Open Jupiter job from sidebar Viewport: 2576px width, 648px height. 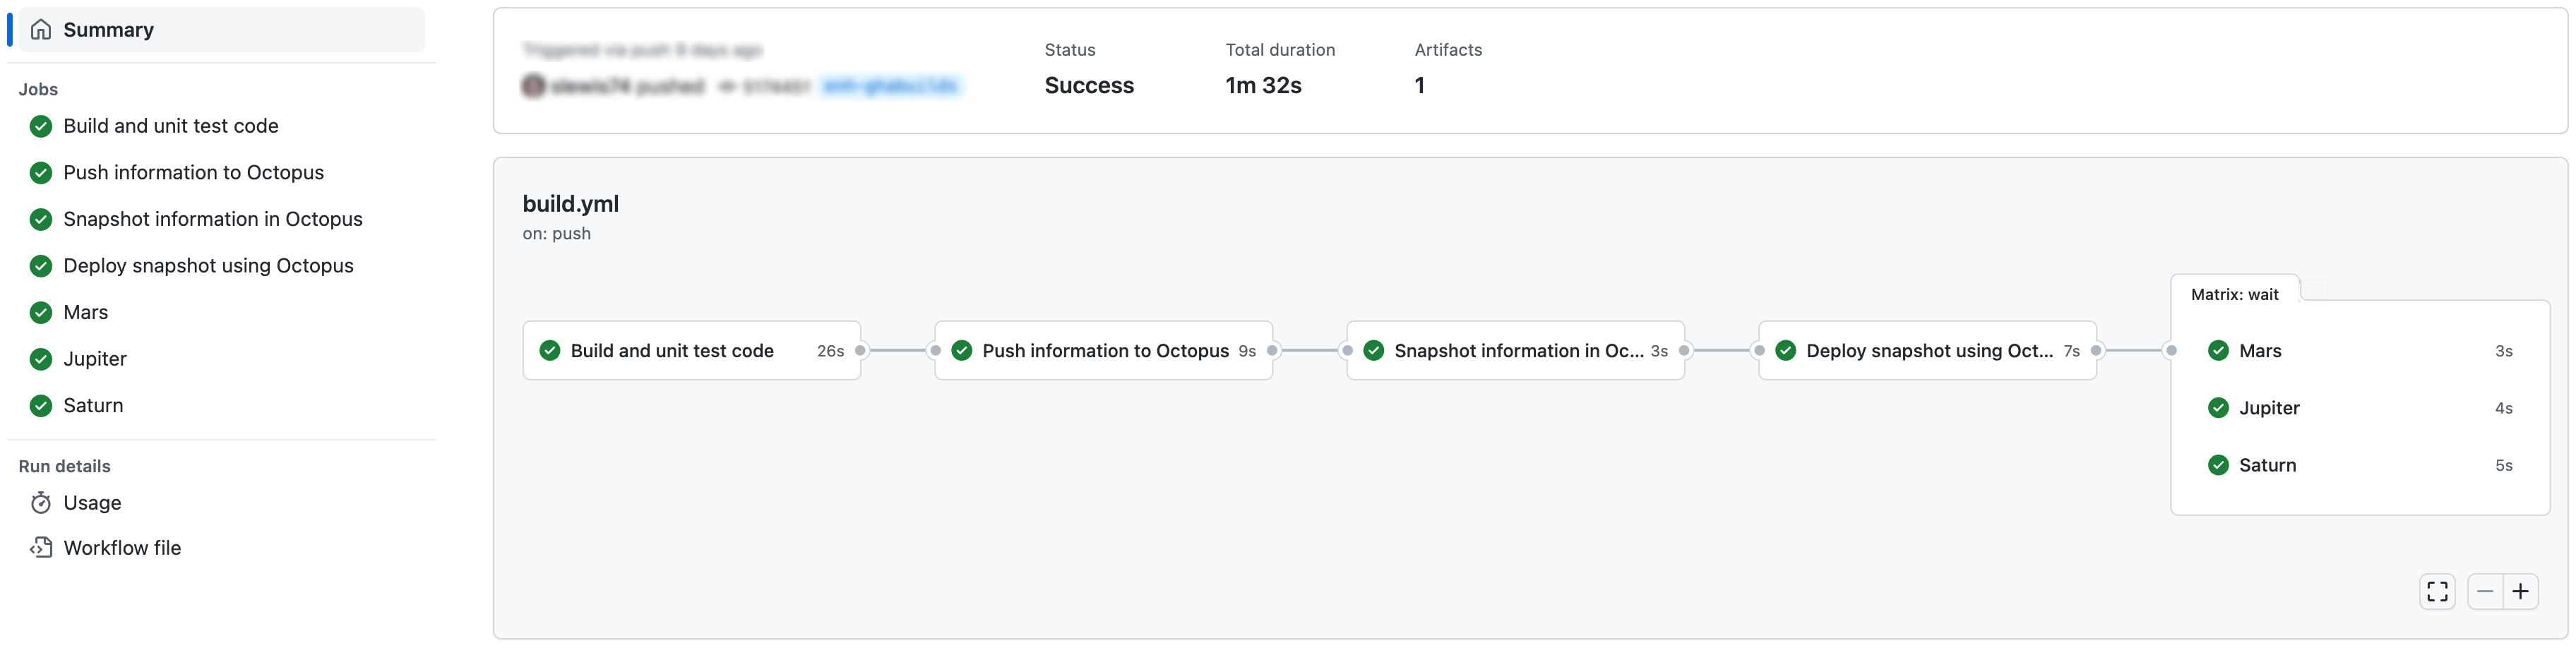pyautogui.click(x=95, y=358)
